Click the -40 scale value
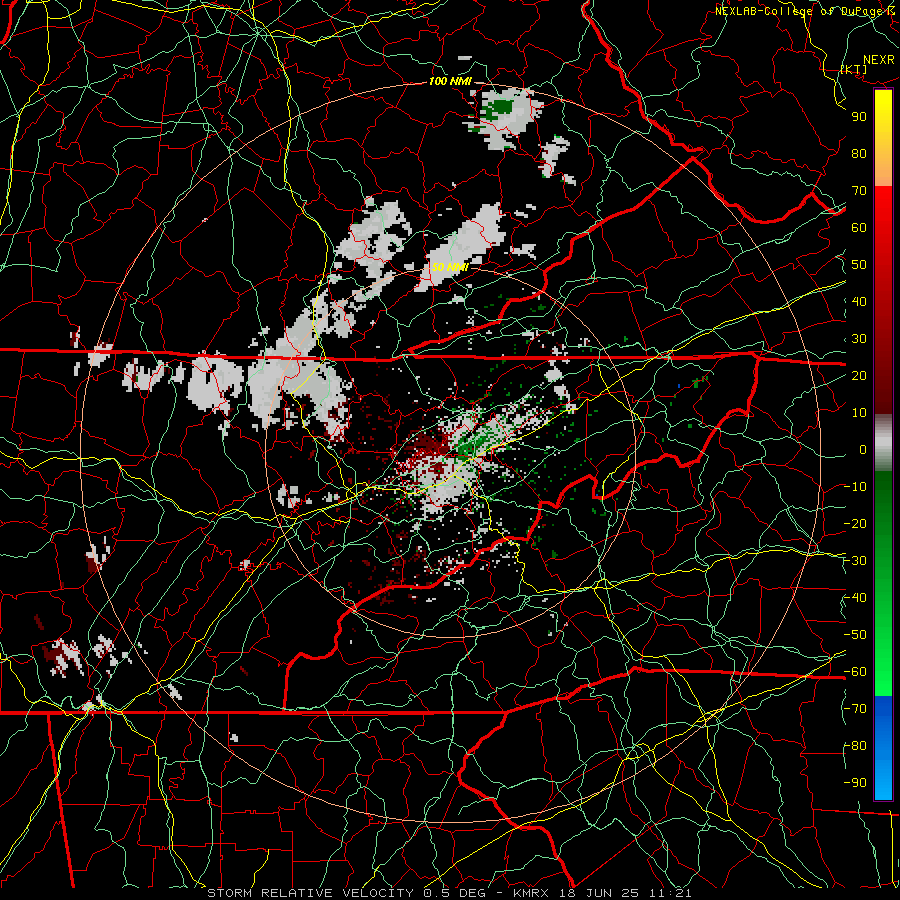Image resolution: width=900 pixels, height=900 pixels. tap(855, 598)
